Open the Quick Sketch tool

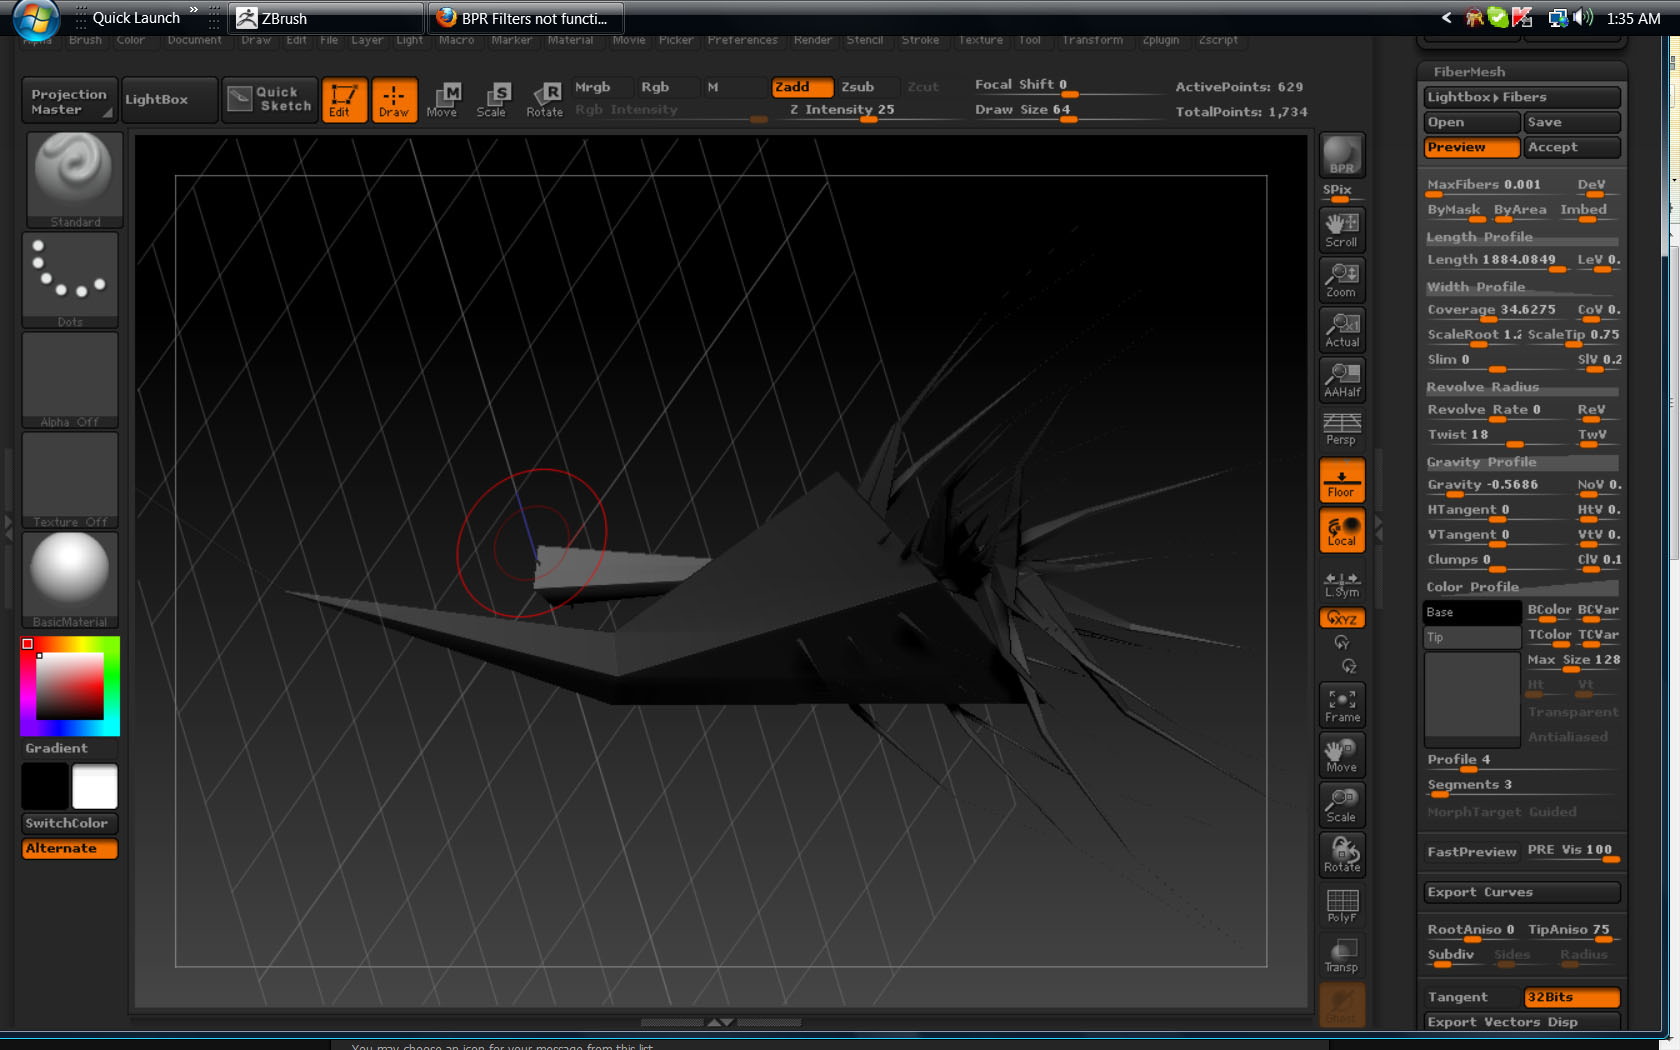coord(270,99)
